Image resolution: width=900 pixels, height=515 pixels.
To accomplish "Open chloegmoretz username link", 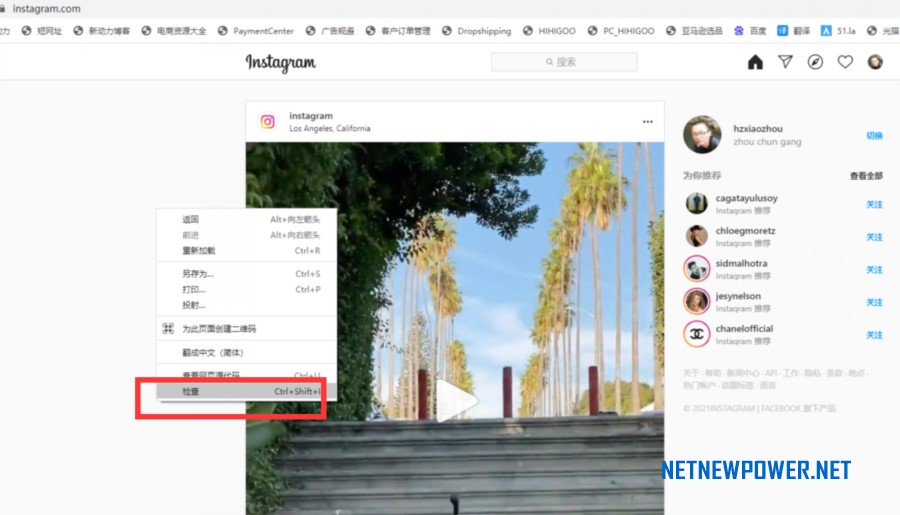I will [745, 231].
